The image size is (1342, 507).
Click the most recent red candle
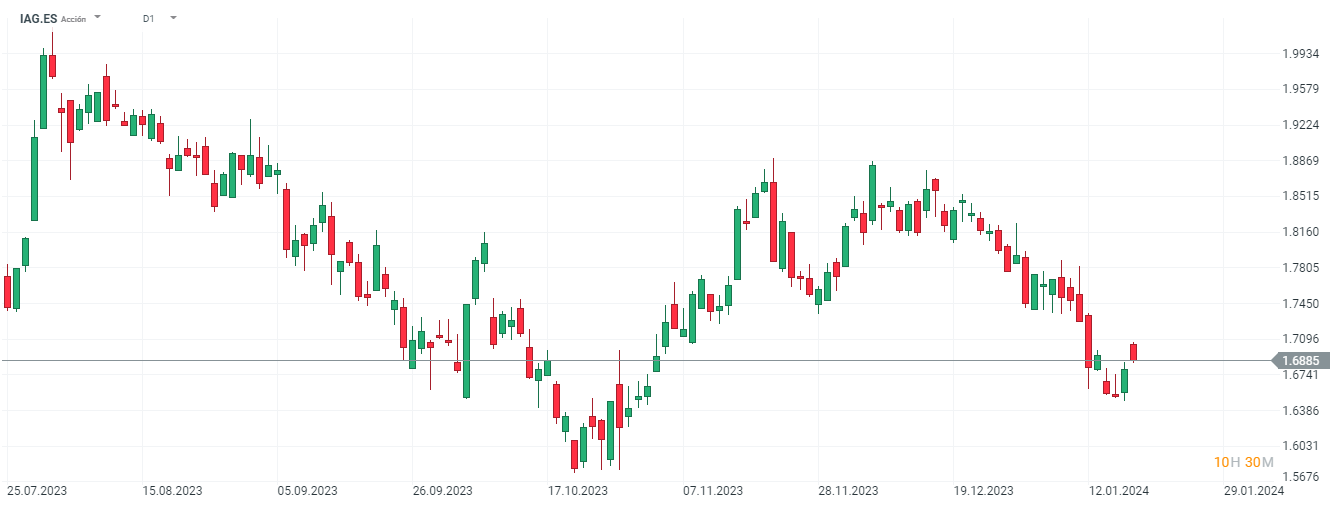(1134, 351)
